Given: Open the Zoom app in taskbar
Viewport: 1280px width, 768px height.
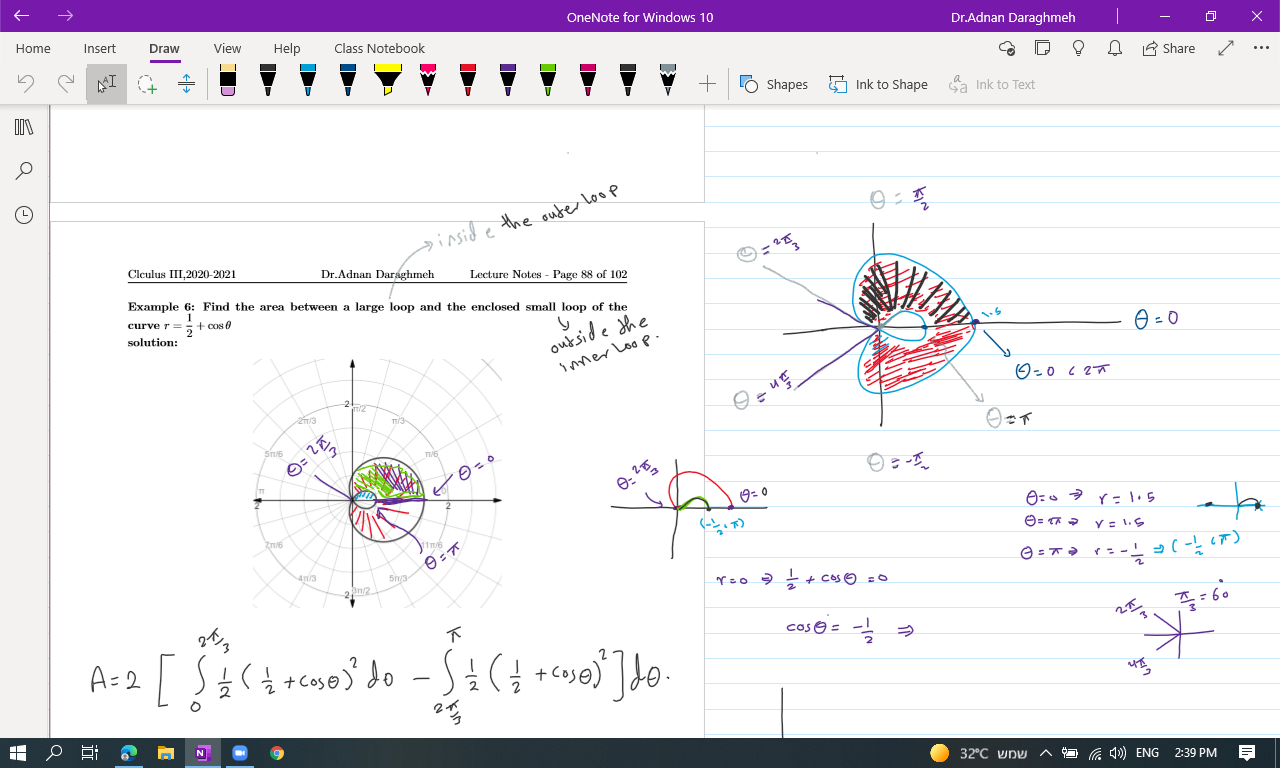Looking at the screenshot, I should pos(240,753).
